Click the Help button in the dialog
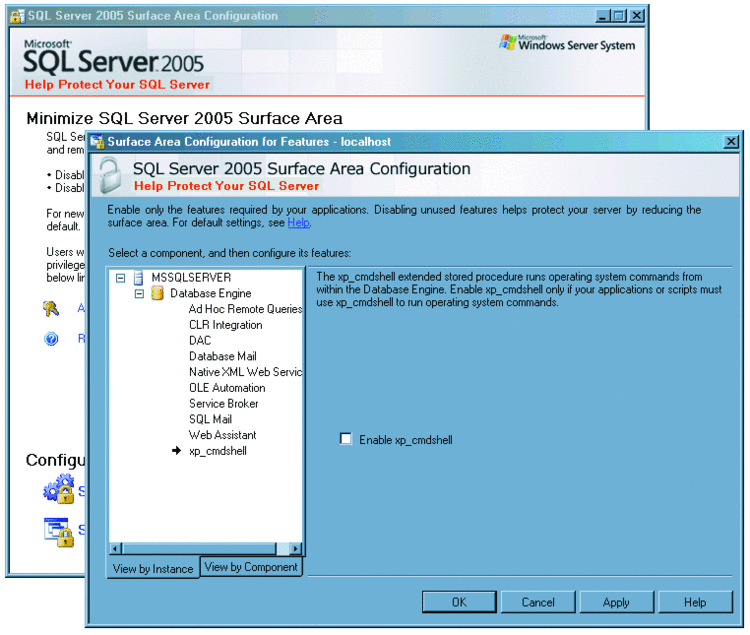The image size is (750, 635). click(x=695, y=602)
